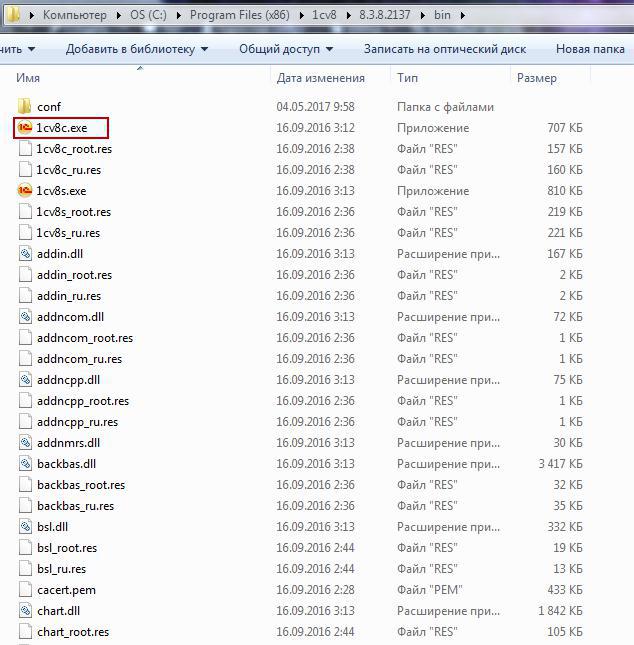Image resolution: width=634 pixels, height=645 pixels.
Task: Create a folder with 'Новая папка' button
Action: coord(590,48)
